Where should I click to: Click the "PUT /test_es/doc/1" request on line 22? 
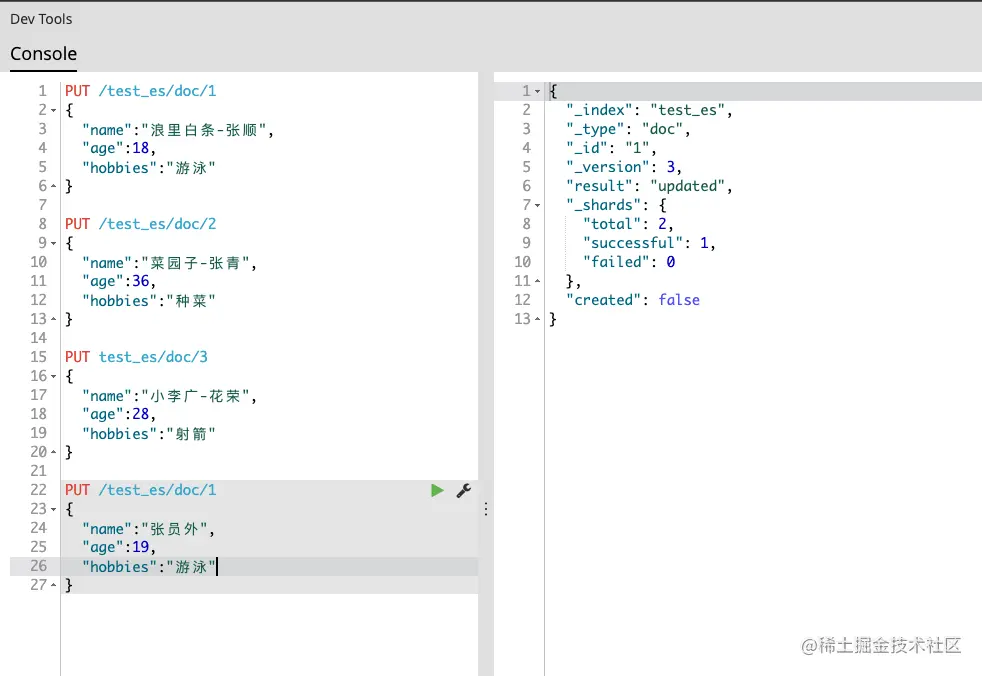[x=140, y=490]
